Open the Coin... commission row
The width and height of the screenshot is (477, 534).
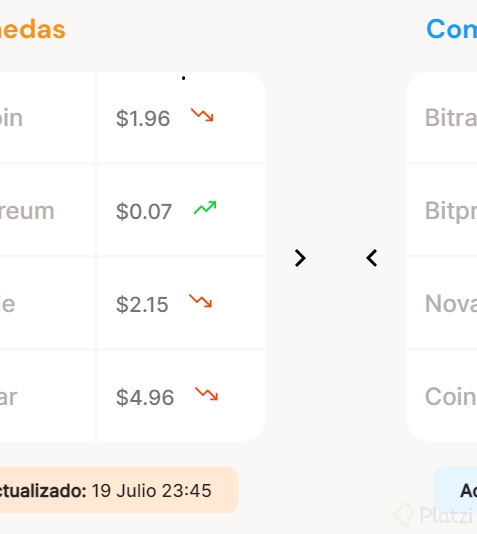click(x=442, y=396)
